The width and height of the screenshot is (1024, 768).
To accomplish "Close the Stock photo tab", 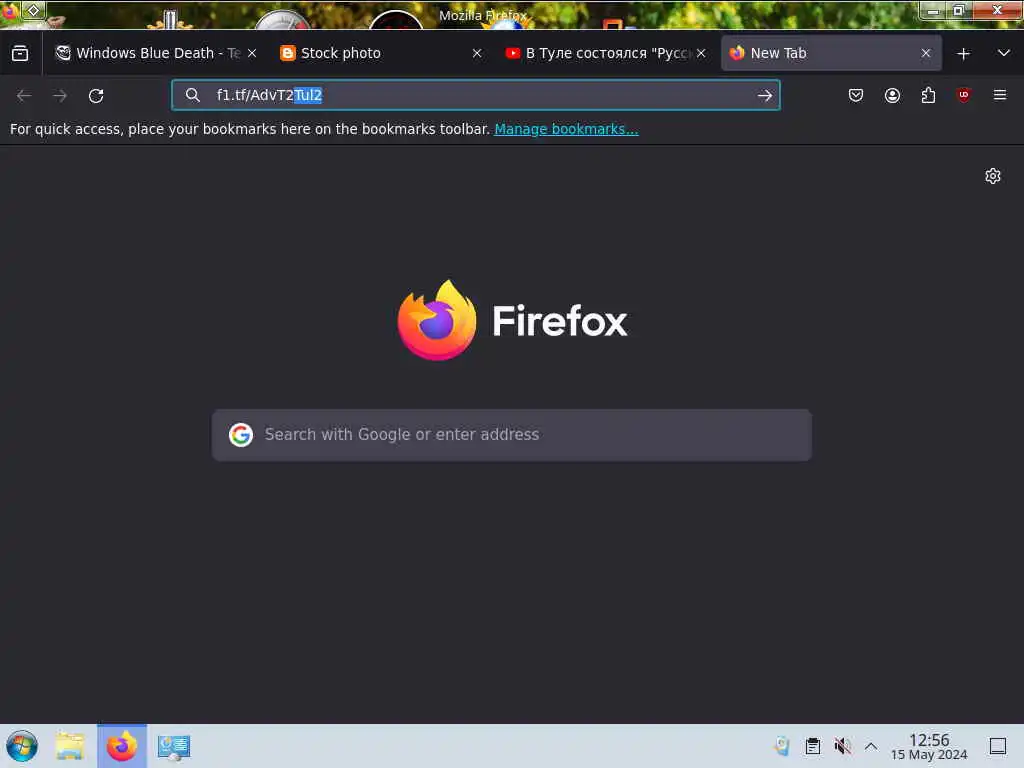I will click(x=477, y=54).
